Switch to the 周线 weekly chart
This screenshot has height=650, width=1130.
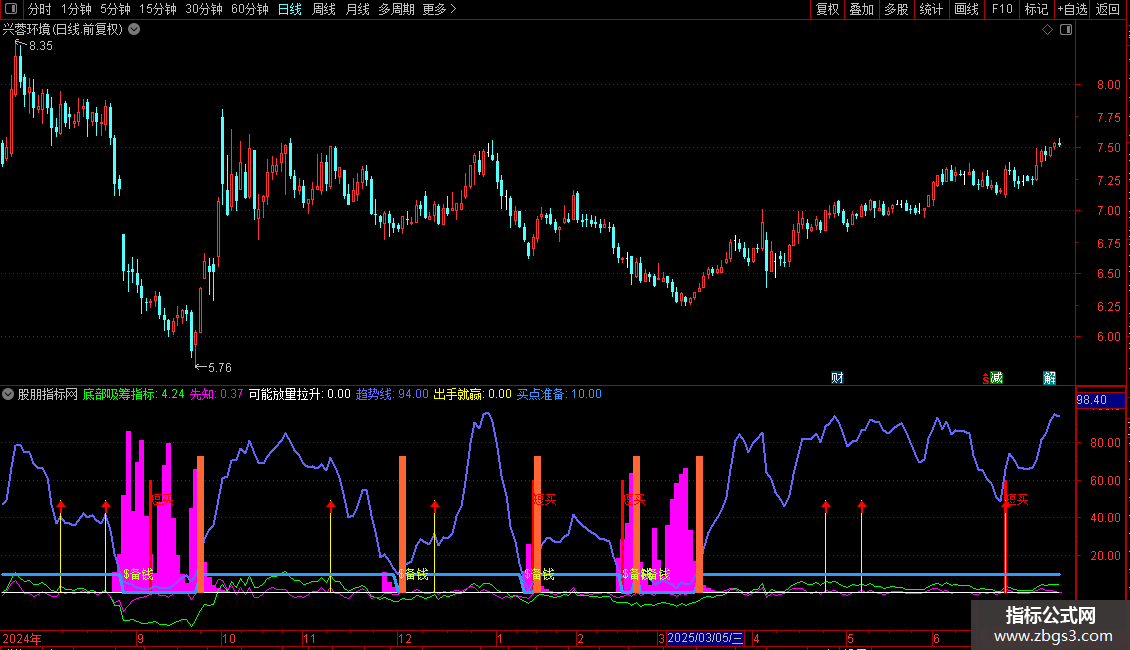click(x=324, y=9)
